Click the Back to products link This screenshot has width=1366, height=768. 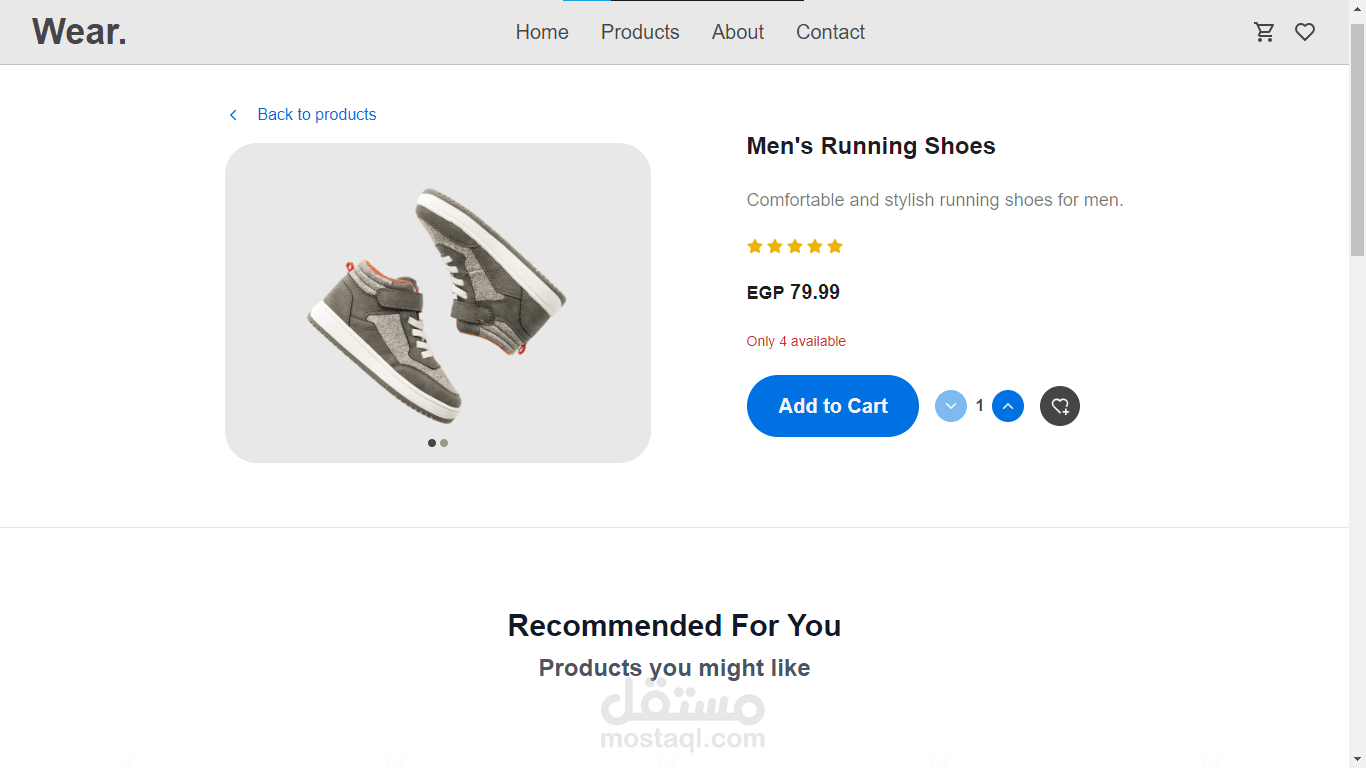(316, 114)
